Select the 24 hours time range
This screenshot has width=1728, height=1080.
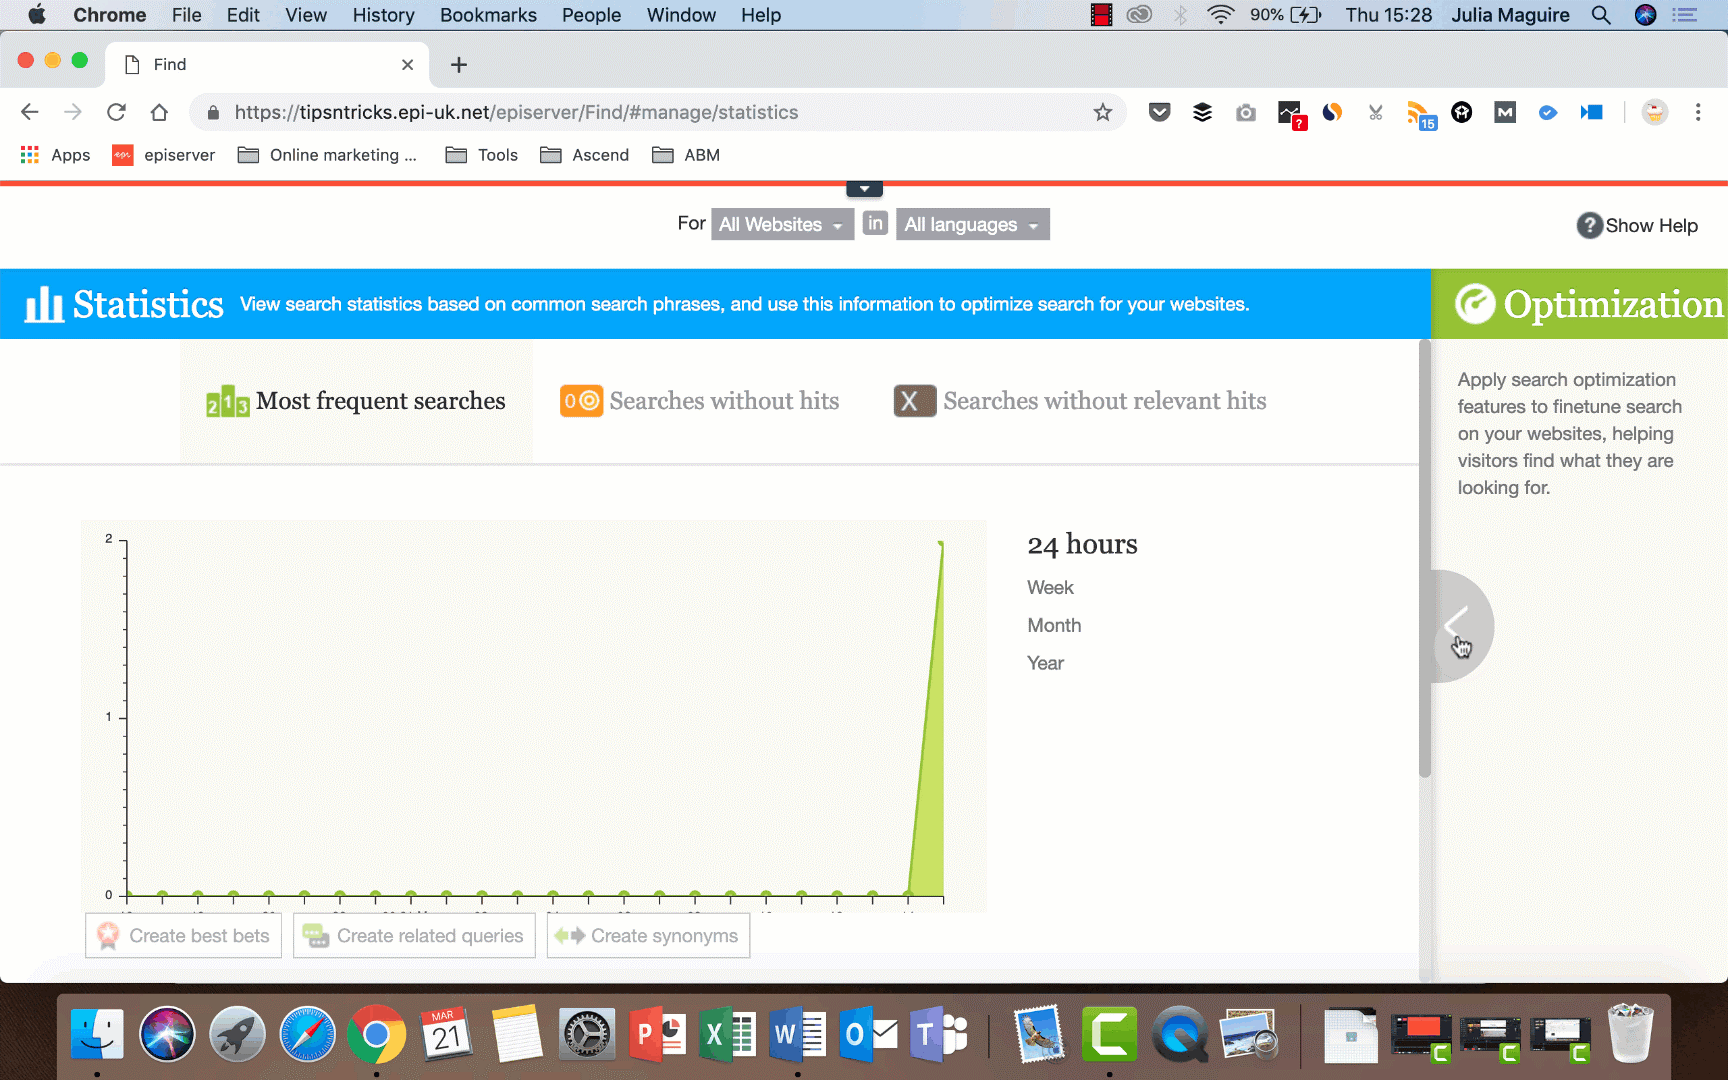[1082, 544]
